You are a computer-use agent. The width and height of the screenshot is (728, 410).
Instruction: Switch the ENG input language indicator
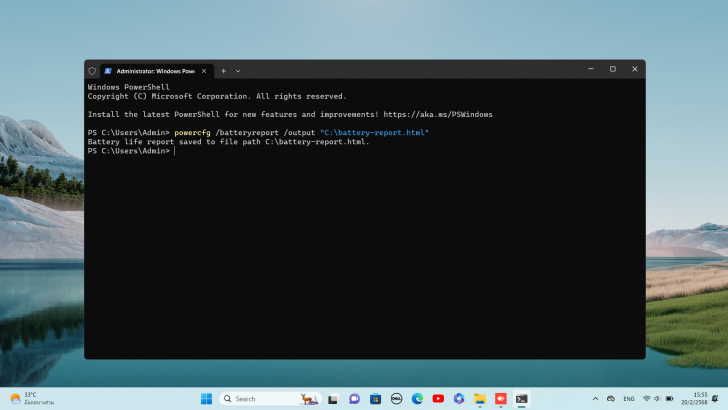(629, 399)
